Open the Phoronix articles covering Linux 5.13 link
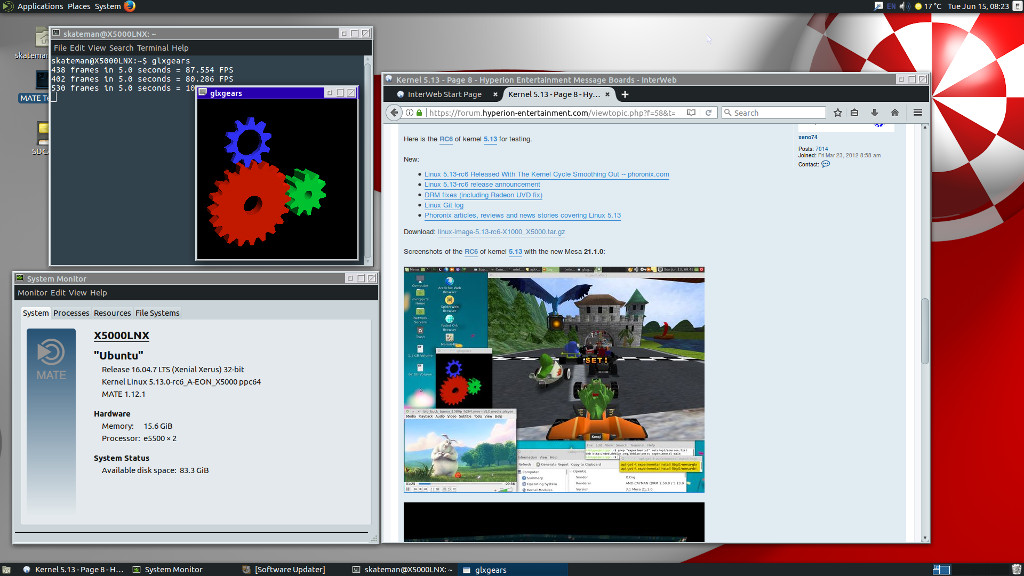 pos(522,216)
